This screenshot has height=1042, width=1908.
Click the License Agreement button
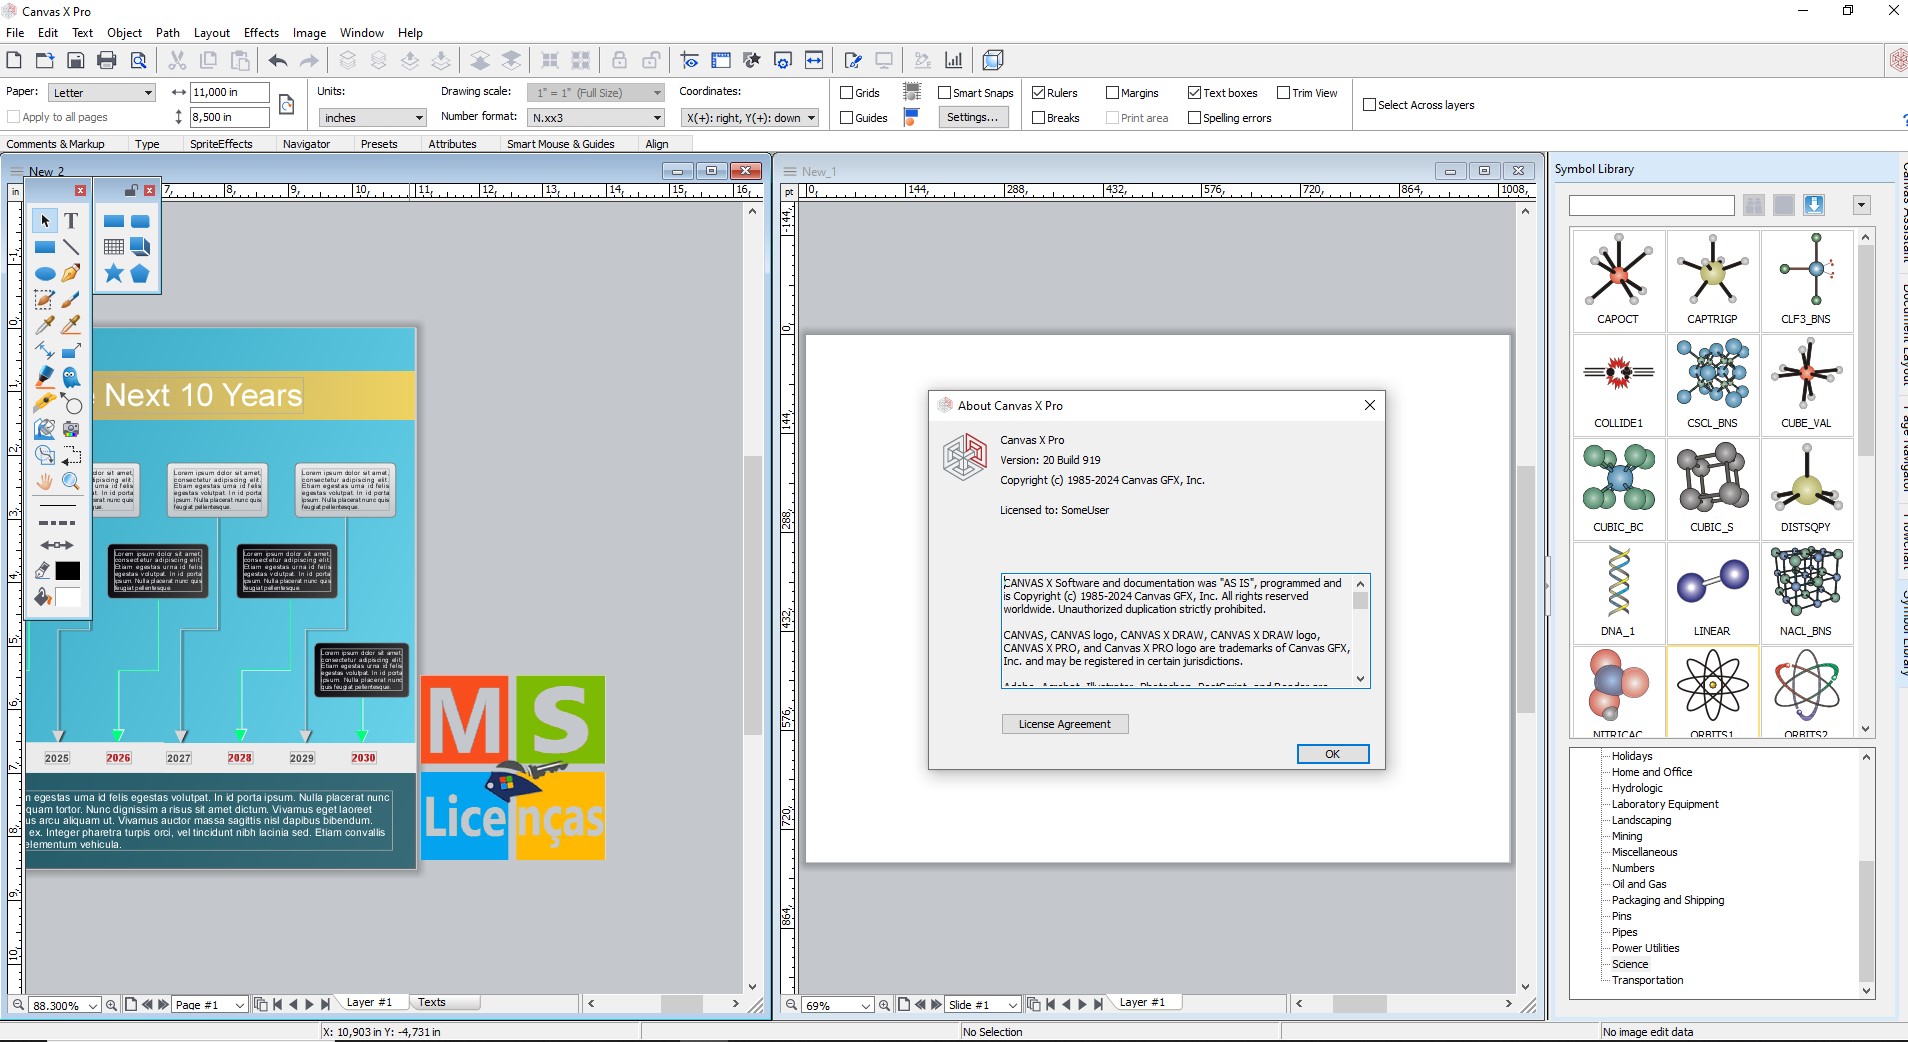[1065, 724]
